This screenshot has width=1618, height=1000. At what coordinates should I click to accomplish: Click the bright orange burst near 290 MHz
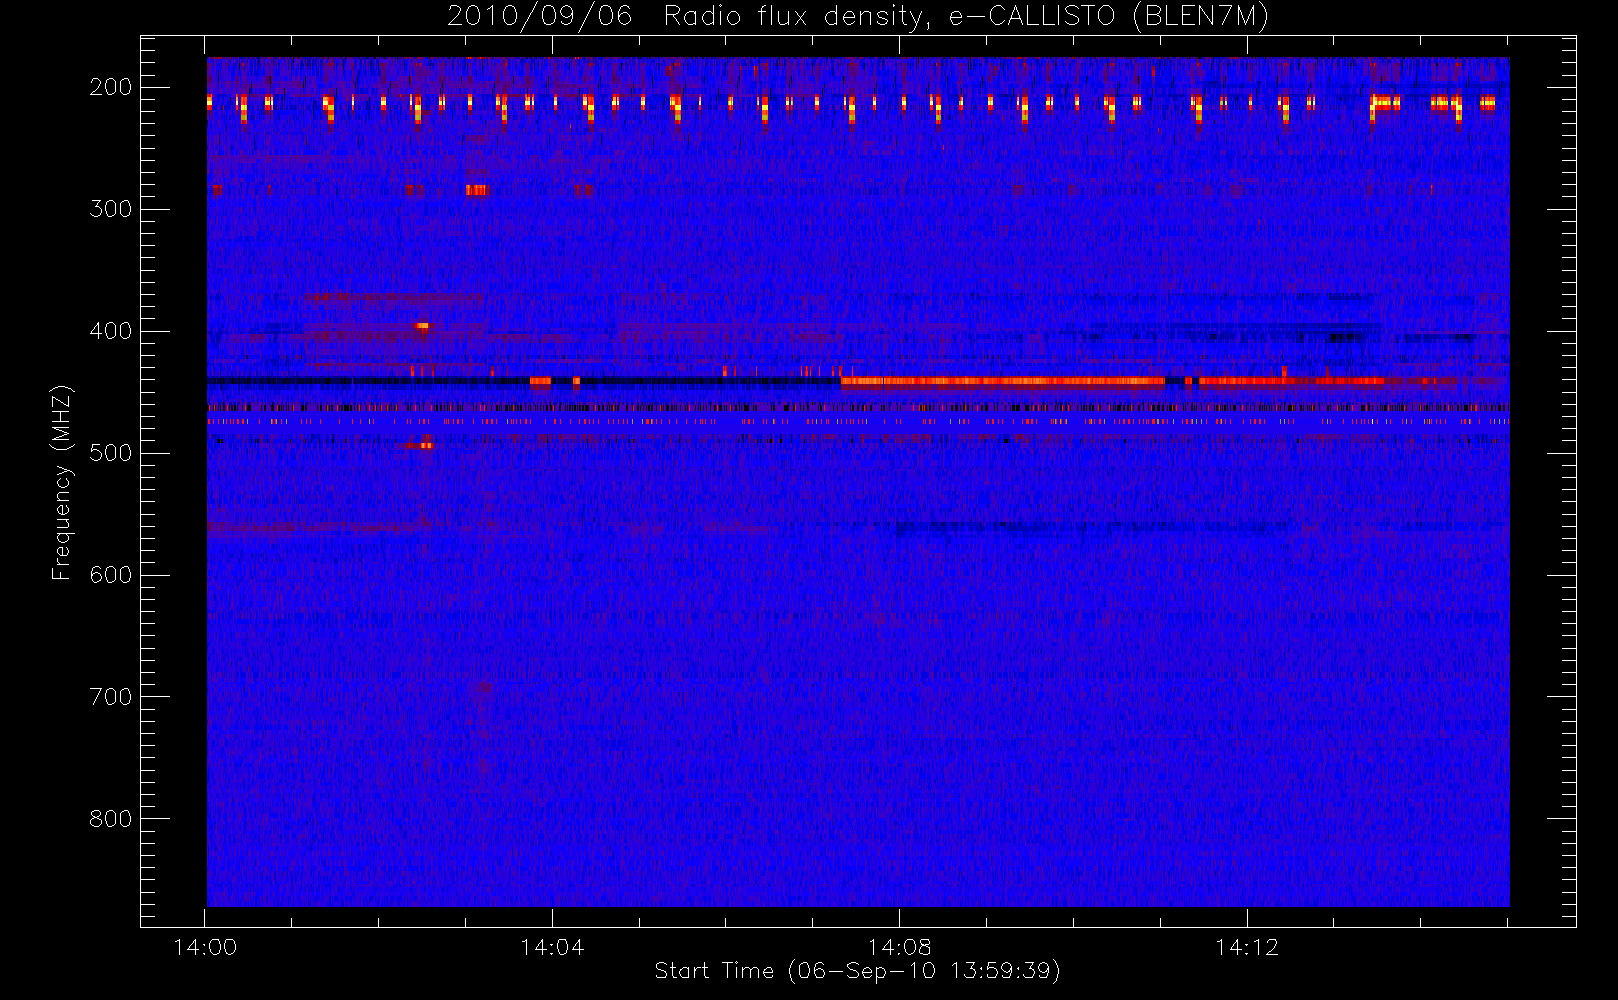click(477, 190)
